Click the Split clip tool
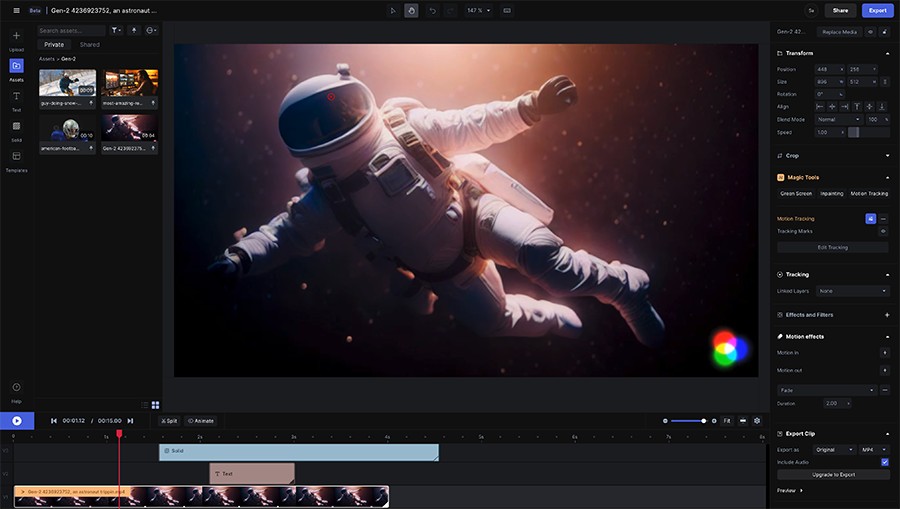Screen dimensions: 900x509 (169, 421)
